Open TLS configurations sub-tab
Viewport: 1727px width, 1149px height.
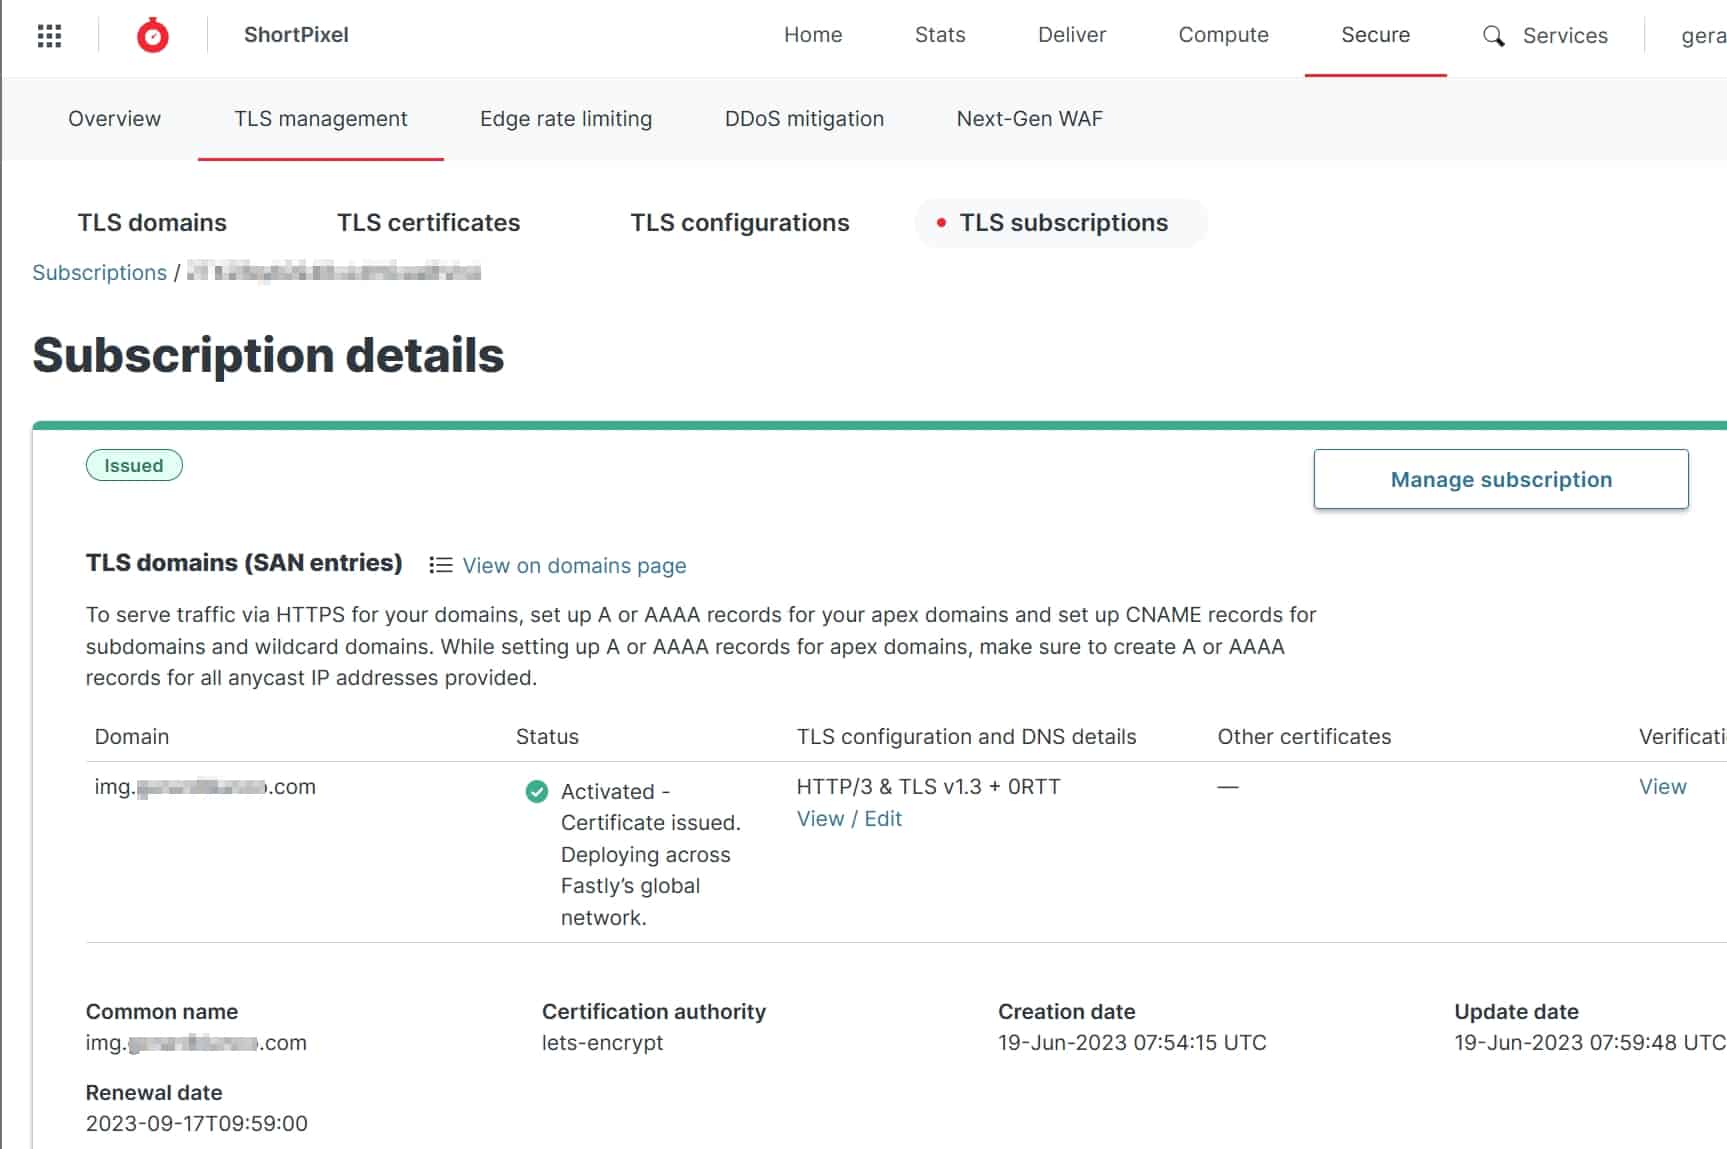(739, 223)
